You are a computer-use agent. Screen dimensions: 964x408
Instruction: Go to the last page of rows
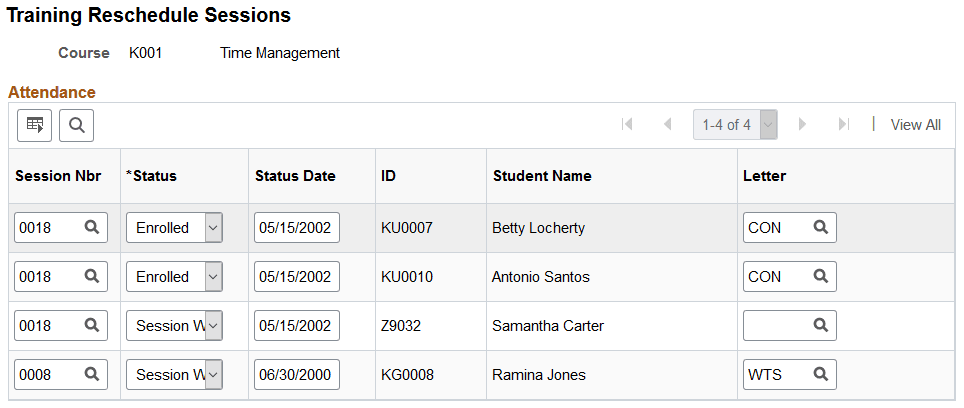[x=843, y=125]
